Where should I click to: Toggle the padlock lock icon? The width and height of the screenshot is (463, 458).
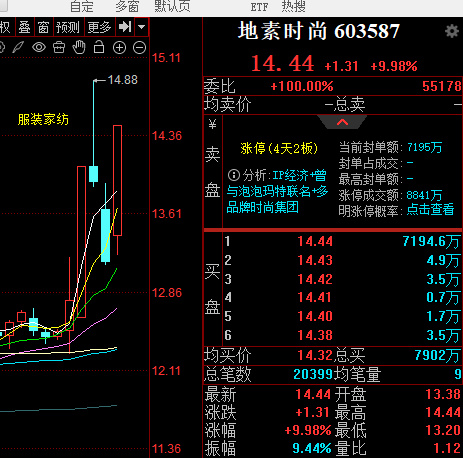pos(99,47)
